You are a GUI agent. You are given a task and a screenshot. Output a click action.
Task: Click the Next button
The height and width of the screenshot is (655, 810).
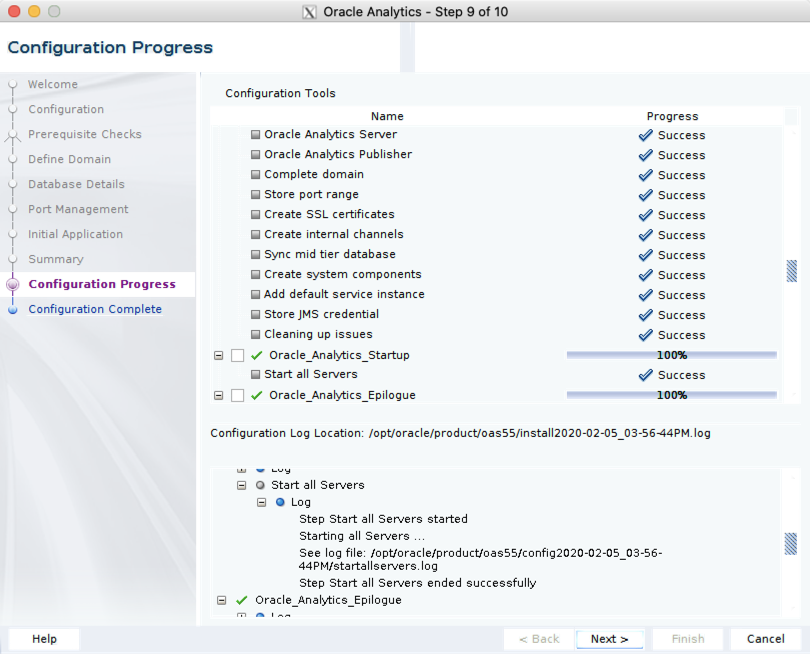pos(610,638)
